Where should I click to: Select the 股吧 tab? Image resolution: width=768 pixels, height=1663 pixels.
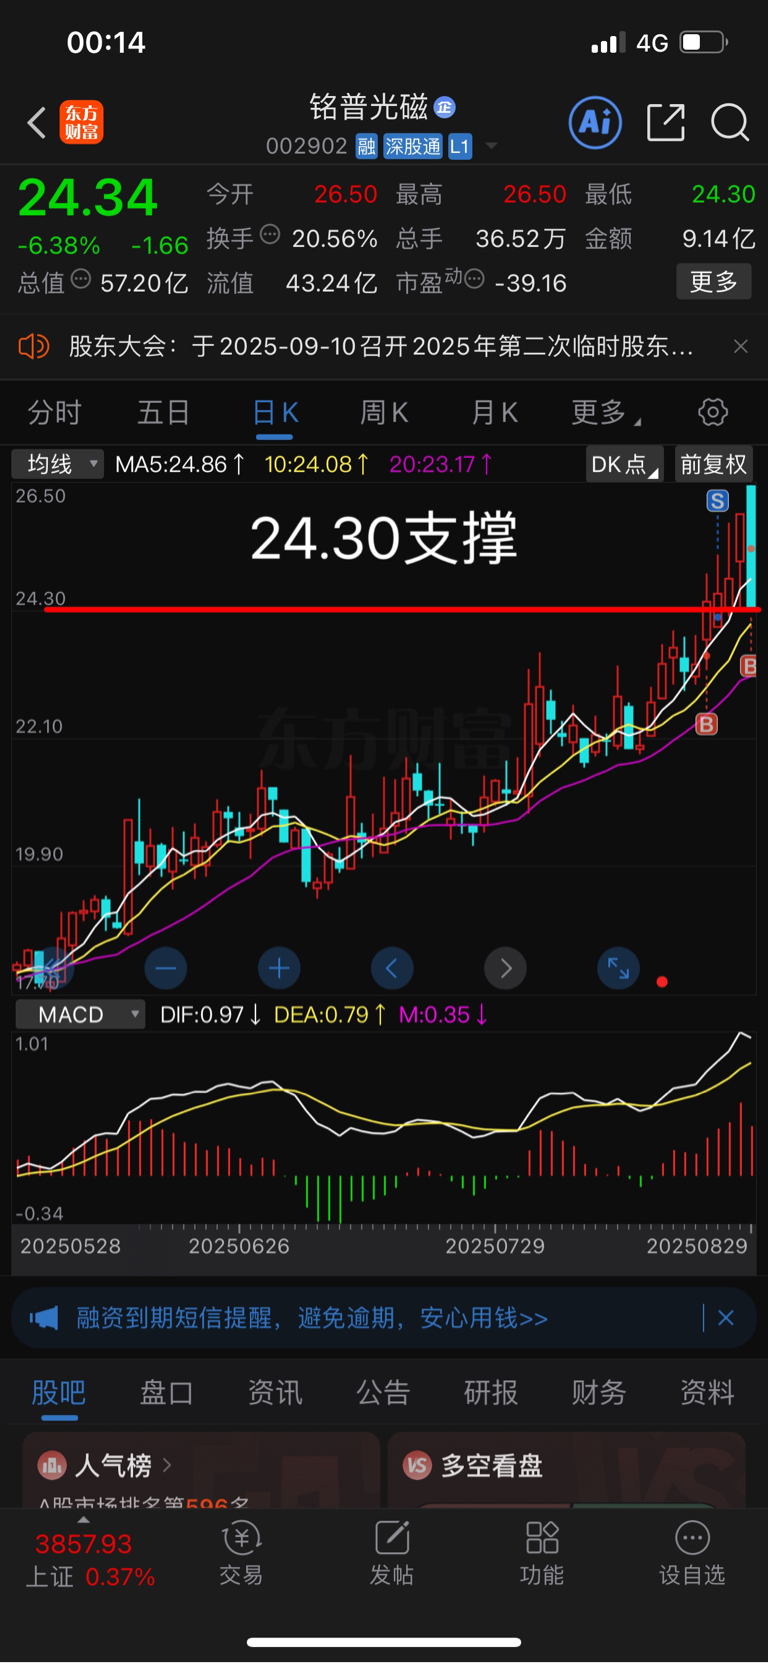59,1392
